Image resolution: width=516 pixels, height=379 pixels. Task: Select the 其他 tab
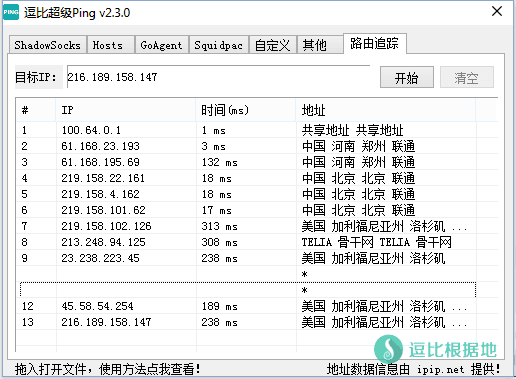pyautogui.click(x=319, y=45)
